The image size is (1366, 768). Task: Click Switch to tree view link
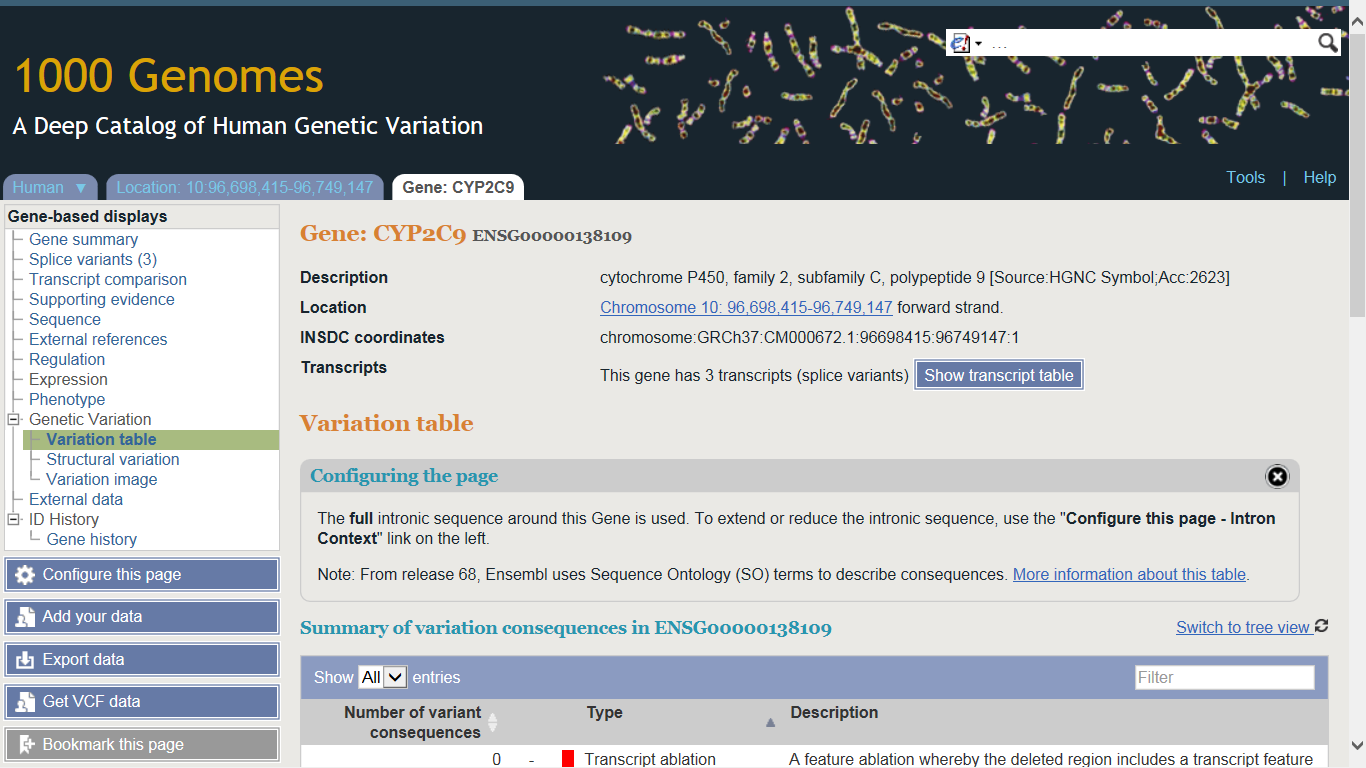tap(1243, 627)
